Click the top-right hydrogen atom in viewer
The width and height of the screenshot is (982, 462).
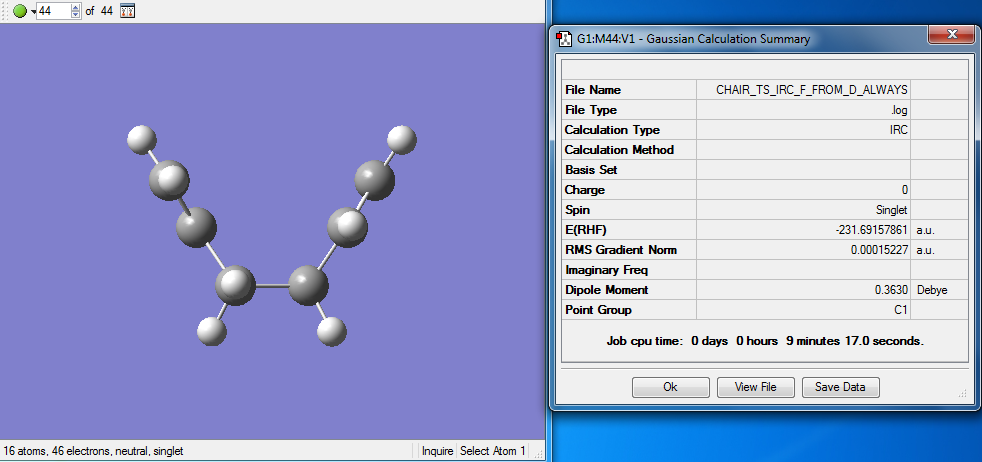tap(401, 138)
